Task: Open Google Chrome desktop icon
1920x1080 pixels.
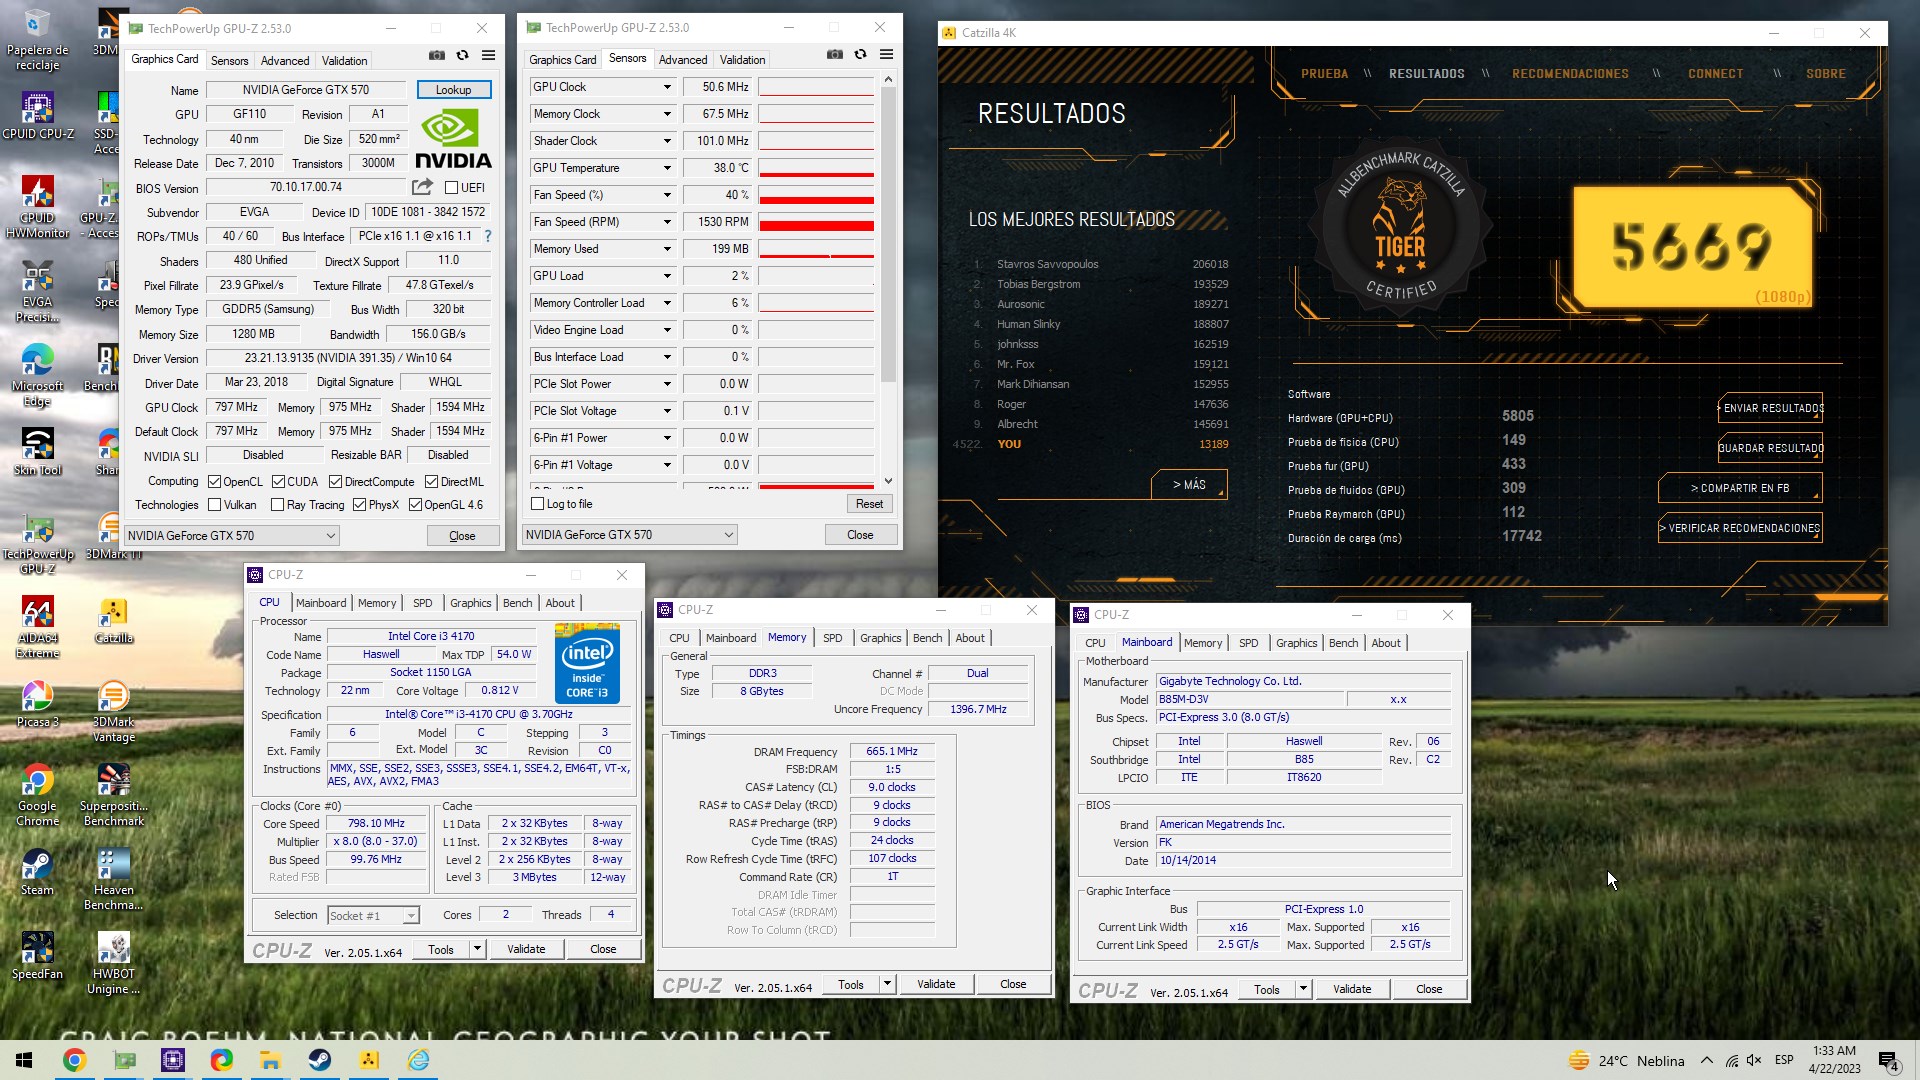Action: [x=38, y=796]
